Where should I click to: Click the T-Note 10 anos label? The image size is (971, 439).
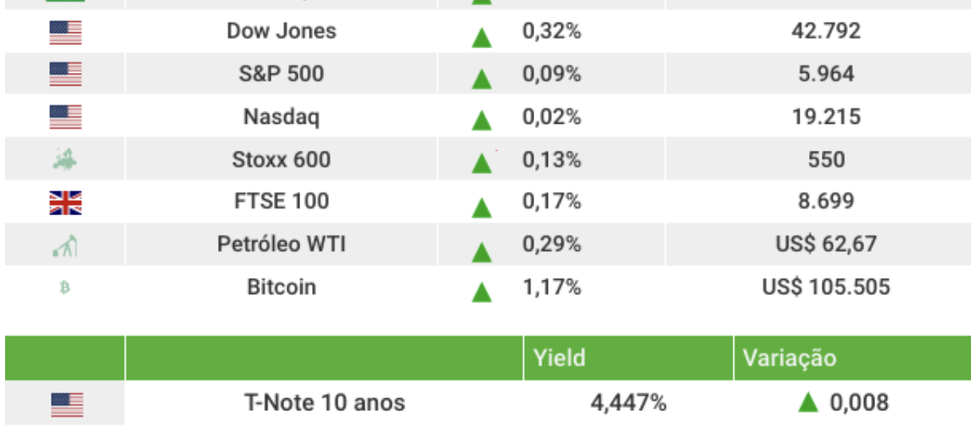[x=325, y=404]
